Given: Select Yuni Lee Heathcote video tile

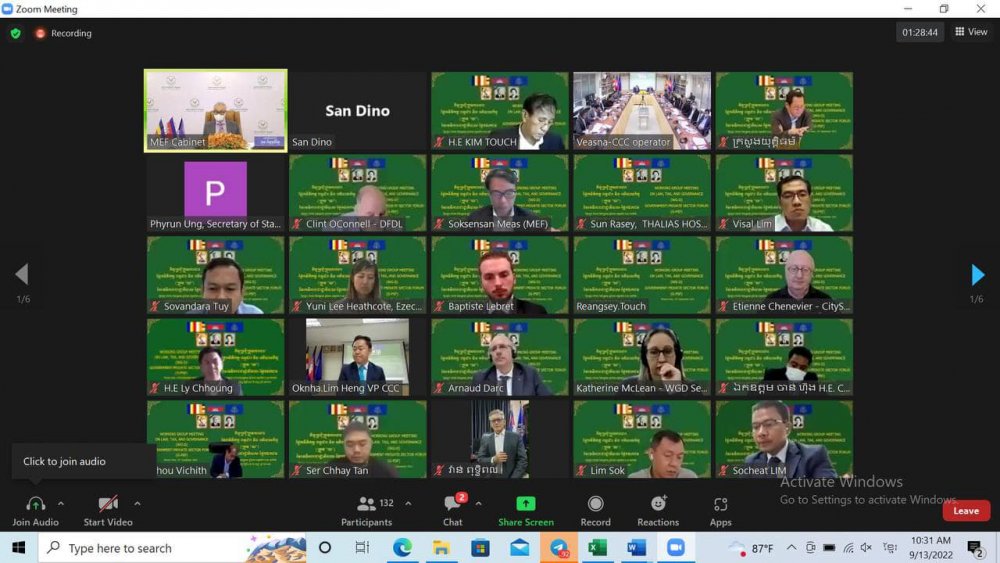Looking at the screenshot, I should click(x=357, y=275).
